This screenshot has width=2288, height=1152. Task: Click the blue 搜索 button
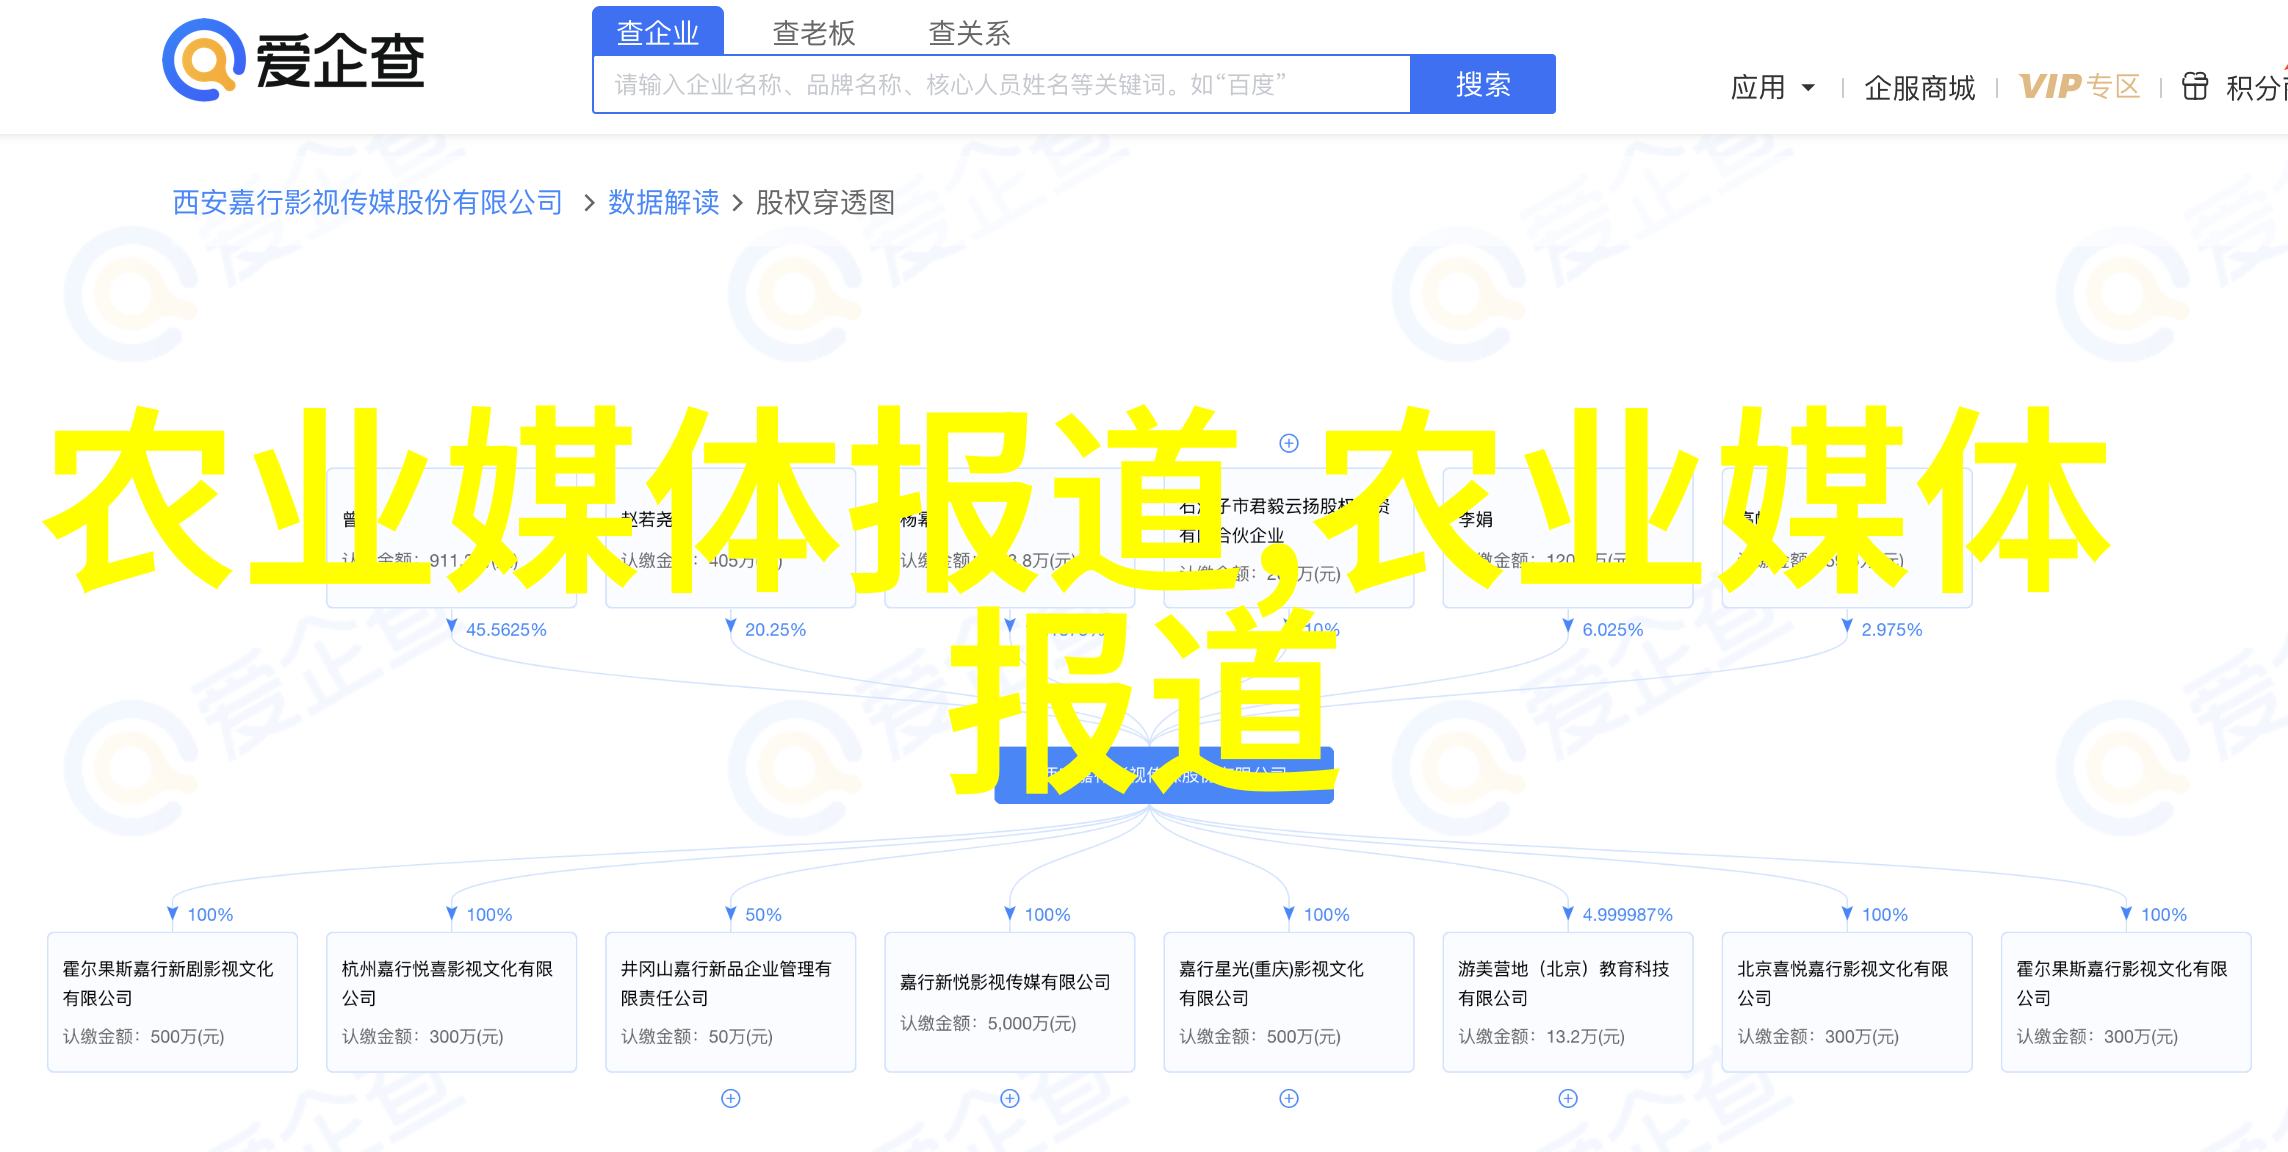1482,84
